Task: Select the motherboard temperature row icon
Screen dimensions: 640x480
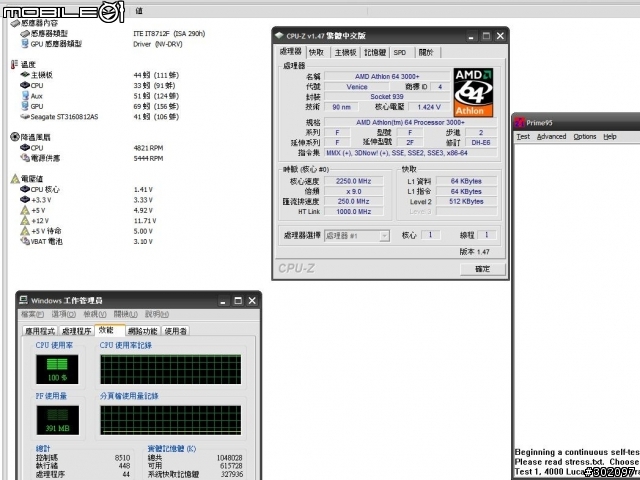Action: 25,75
